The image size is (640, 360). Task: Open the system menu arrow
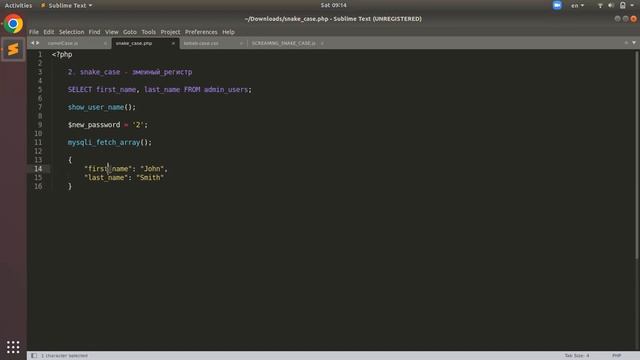[632, 5]
